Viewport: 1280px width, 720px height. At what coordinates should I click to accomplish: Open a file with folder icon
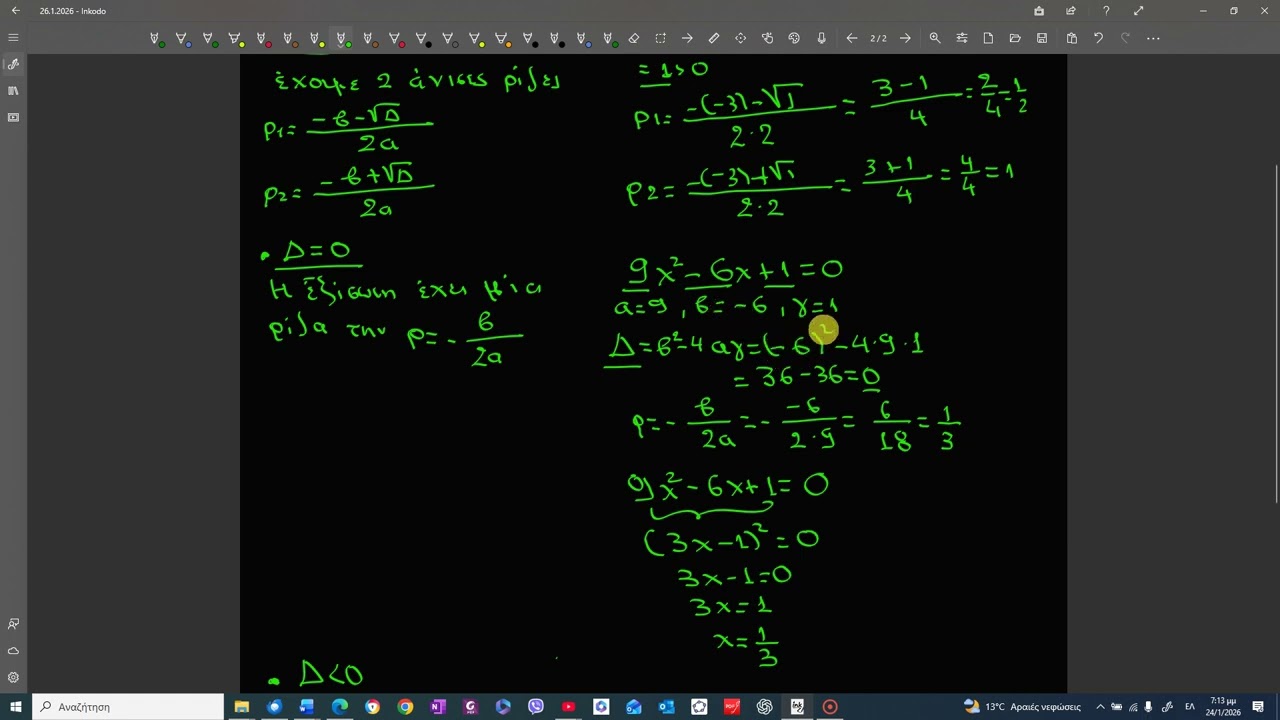(1015, 38)
